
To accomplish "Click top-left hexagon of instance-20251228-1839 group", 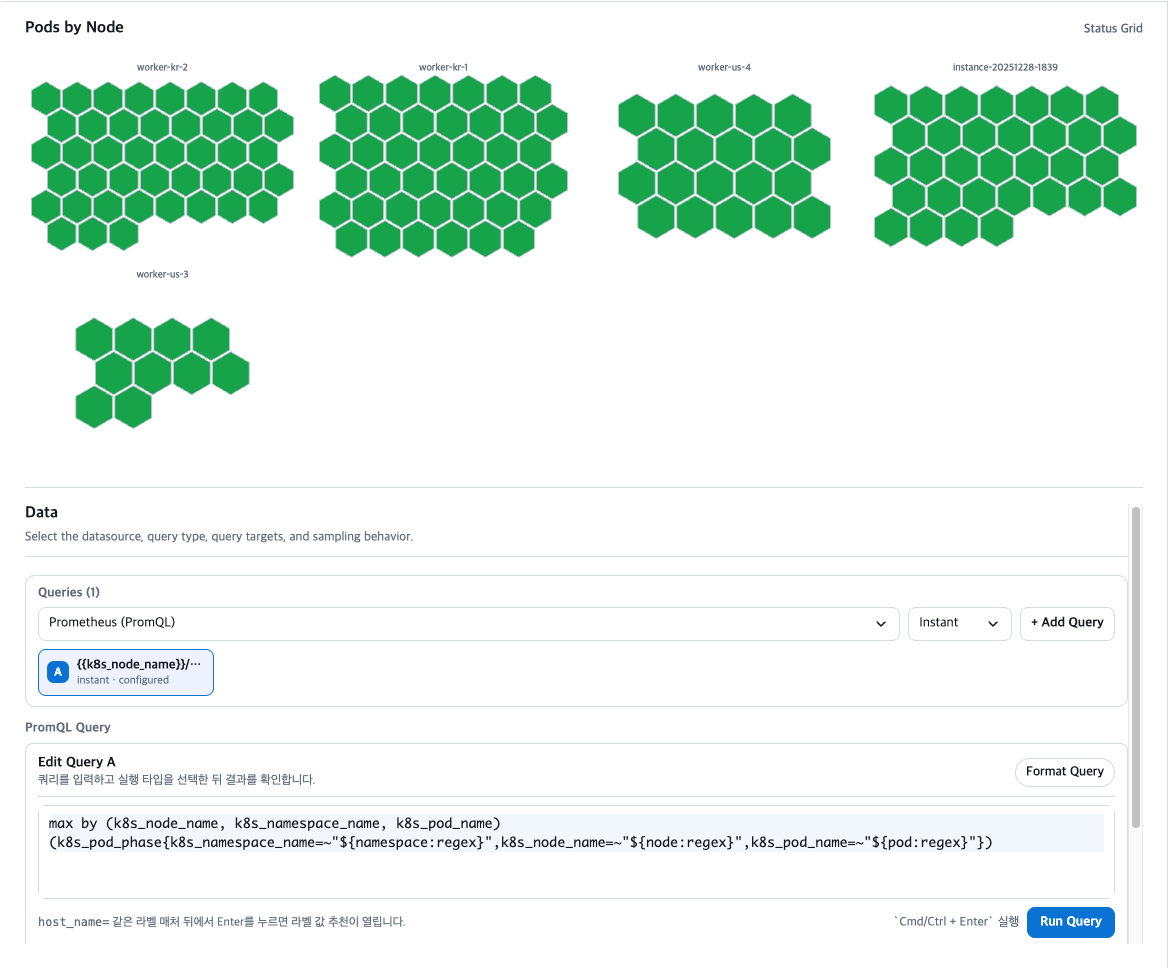I will [x=891, y=105].
